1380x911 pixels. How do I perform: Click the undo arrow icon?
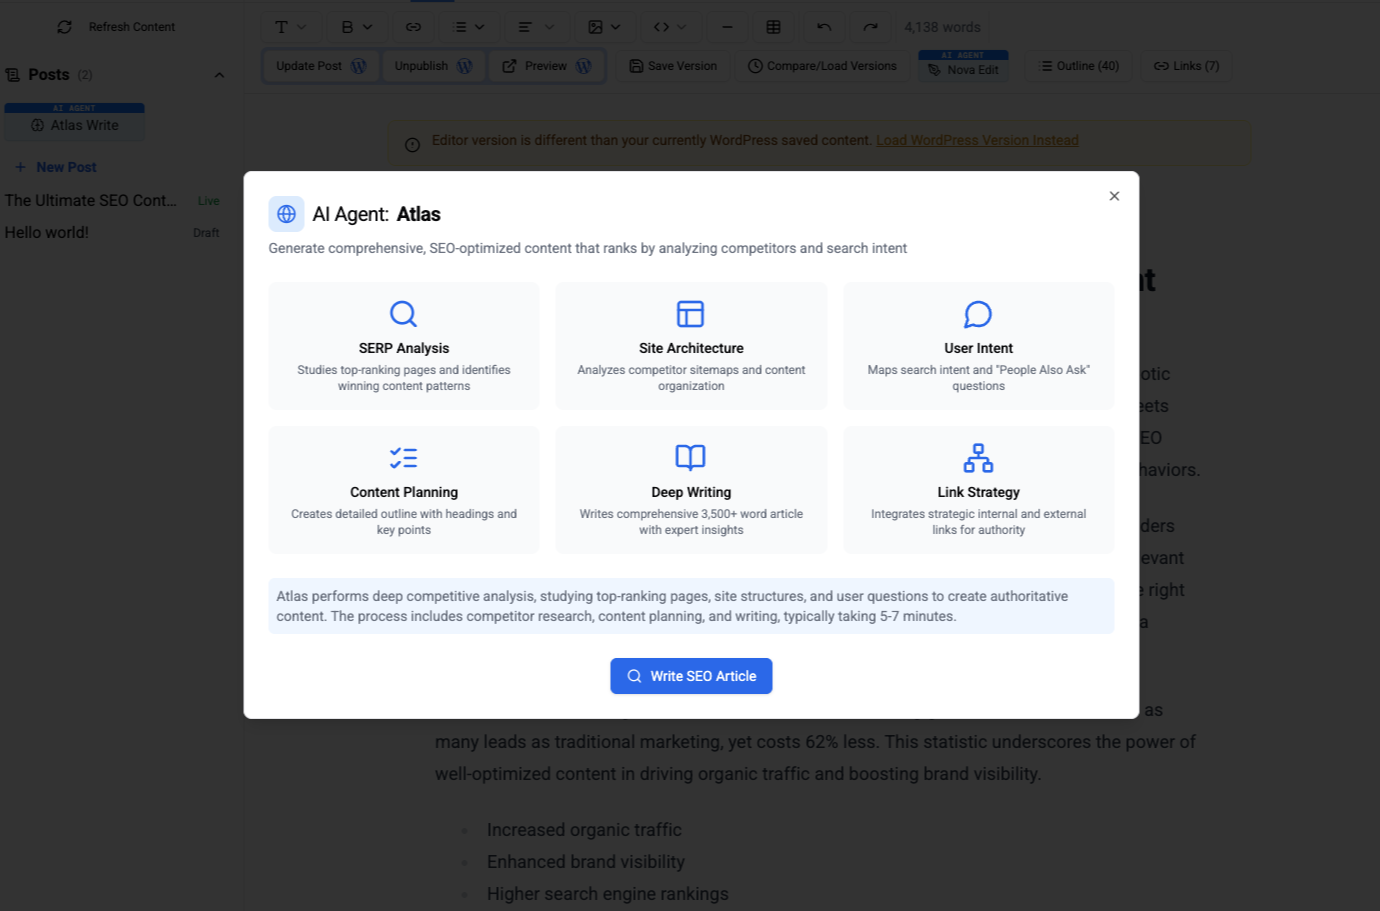[824, 27]
